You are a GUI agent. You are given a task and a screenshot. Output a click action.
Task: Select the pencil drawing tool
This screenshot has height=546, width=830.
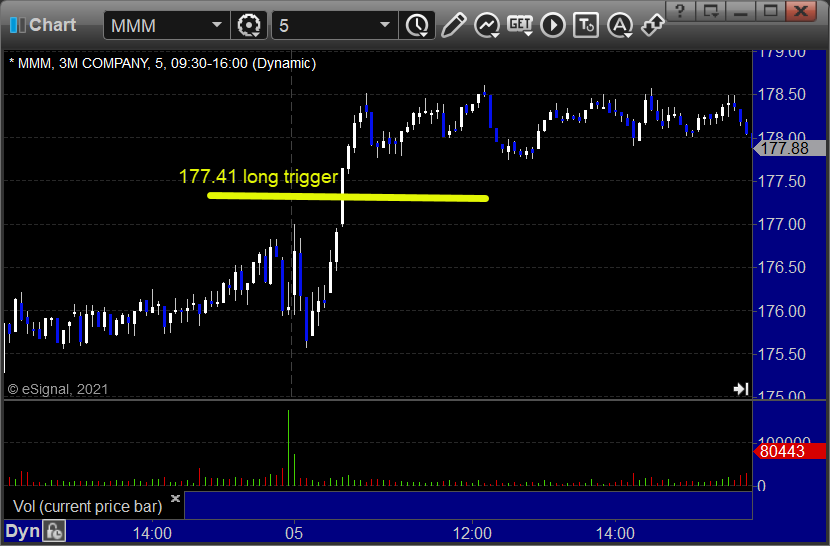453,25
